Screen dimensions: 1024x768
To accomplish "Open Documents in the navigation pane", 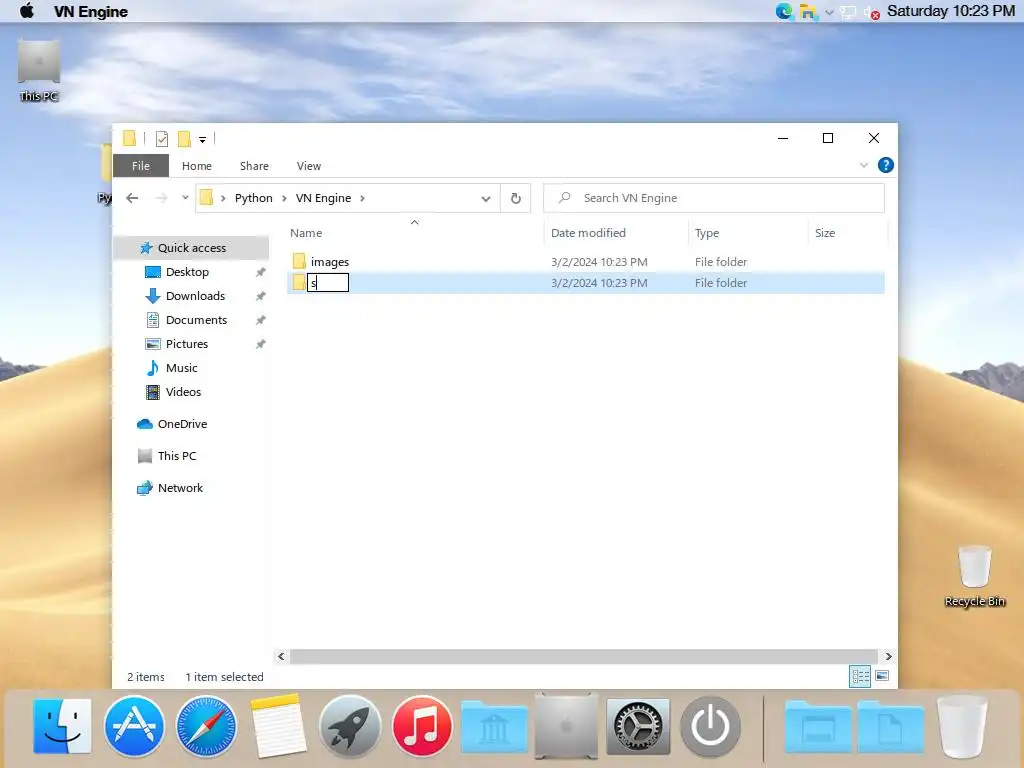I will coord(196,320).
